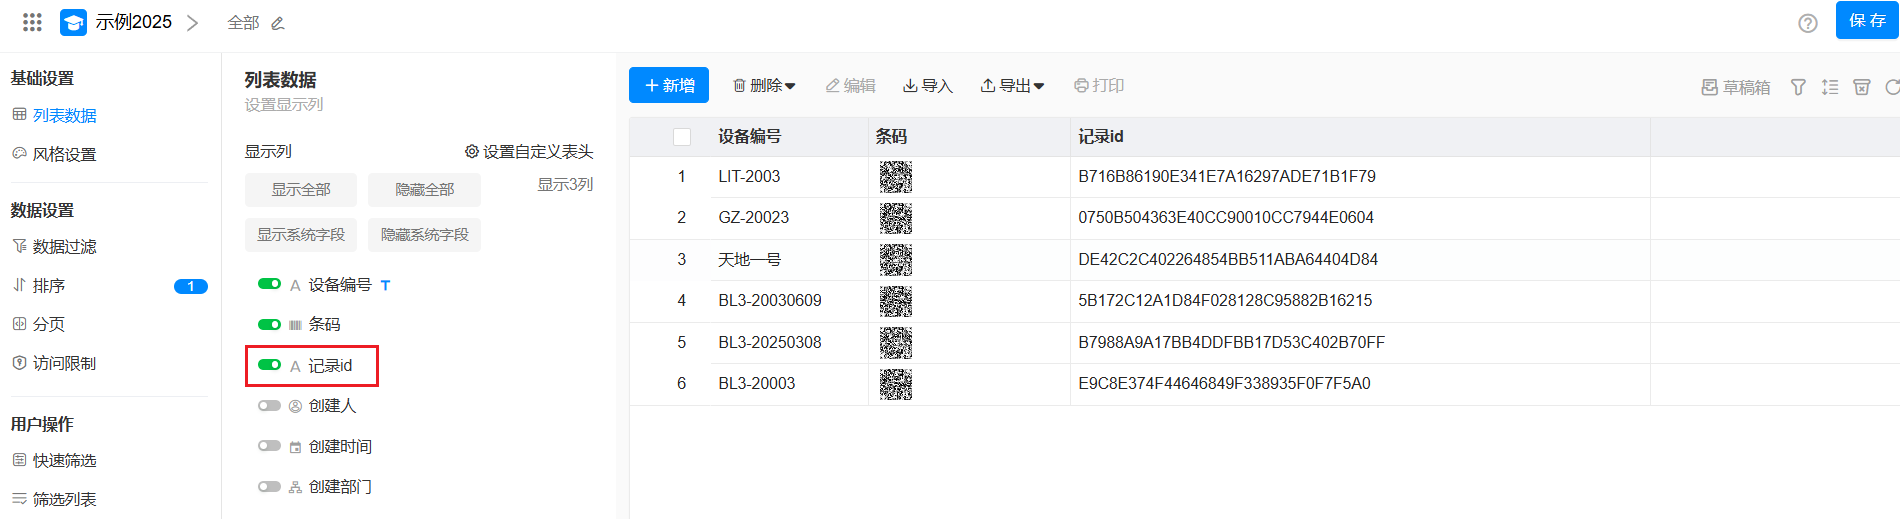This screenshot has width=1900, height=519.
Task: Click 设置自定义表头 link
Action: 529,152
